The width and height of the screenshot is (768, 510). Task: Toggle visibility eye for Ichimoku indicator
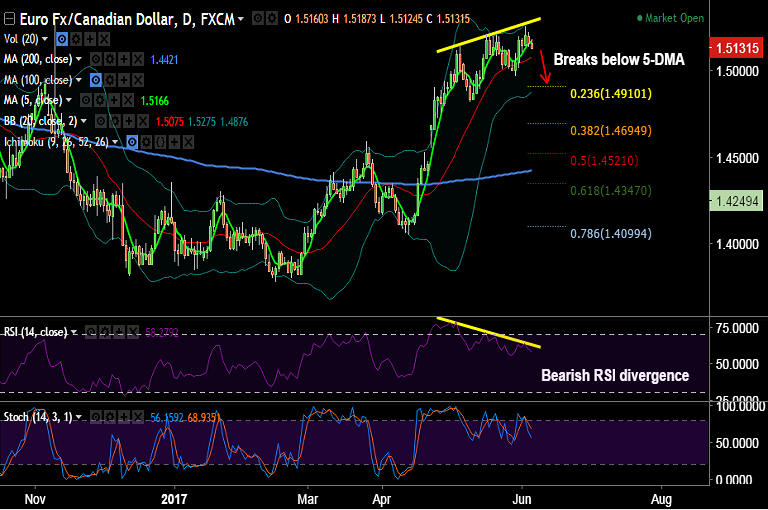132,142
